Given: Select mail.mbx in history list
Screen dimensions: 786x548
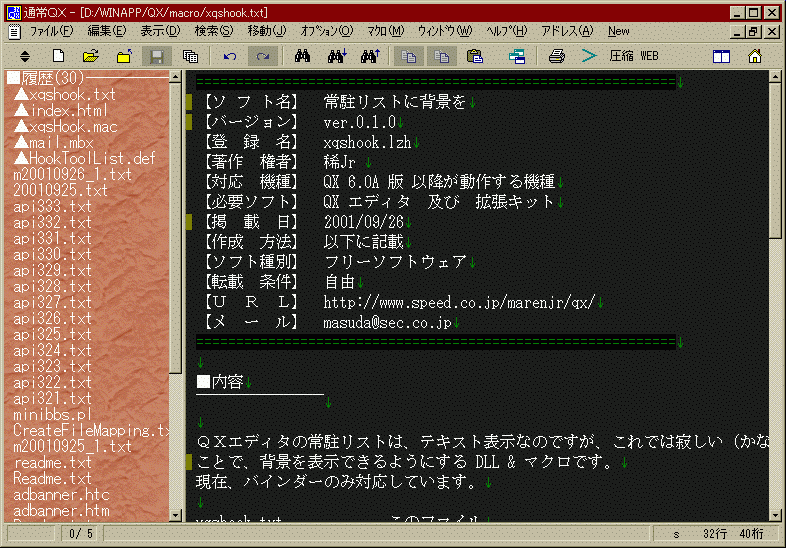Looking at the screenshot, I should 54,142.
